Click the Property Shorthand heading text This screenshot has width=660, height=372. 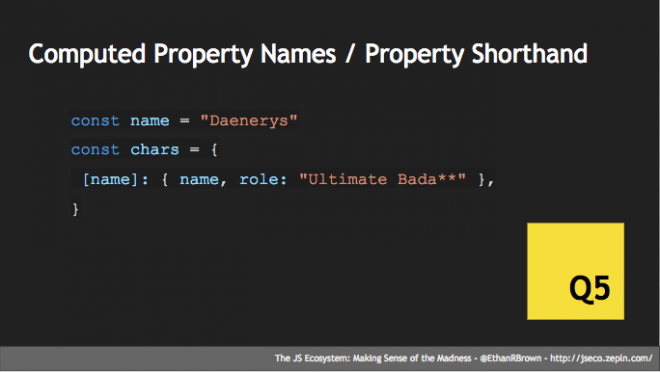pos(476,54)
